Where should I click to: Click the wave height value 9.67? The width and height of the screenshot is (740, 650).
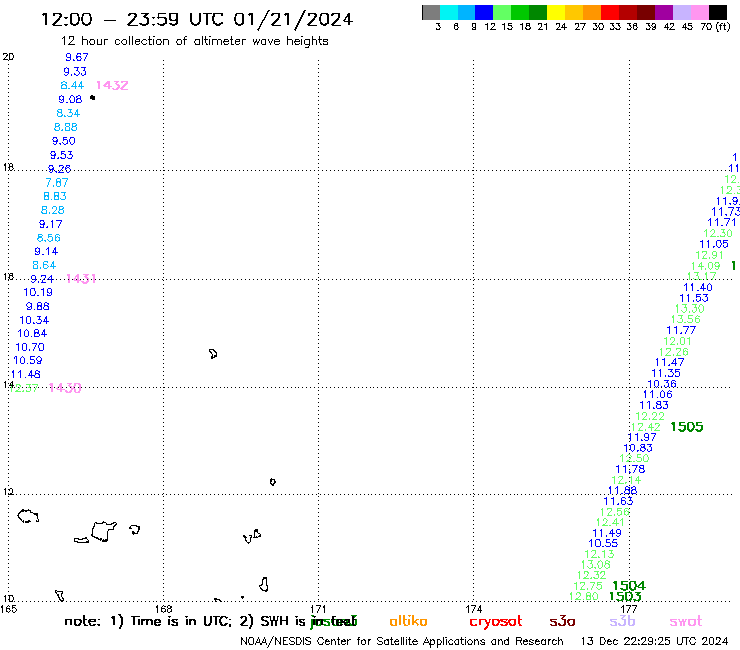pos(76,57)
